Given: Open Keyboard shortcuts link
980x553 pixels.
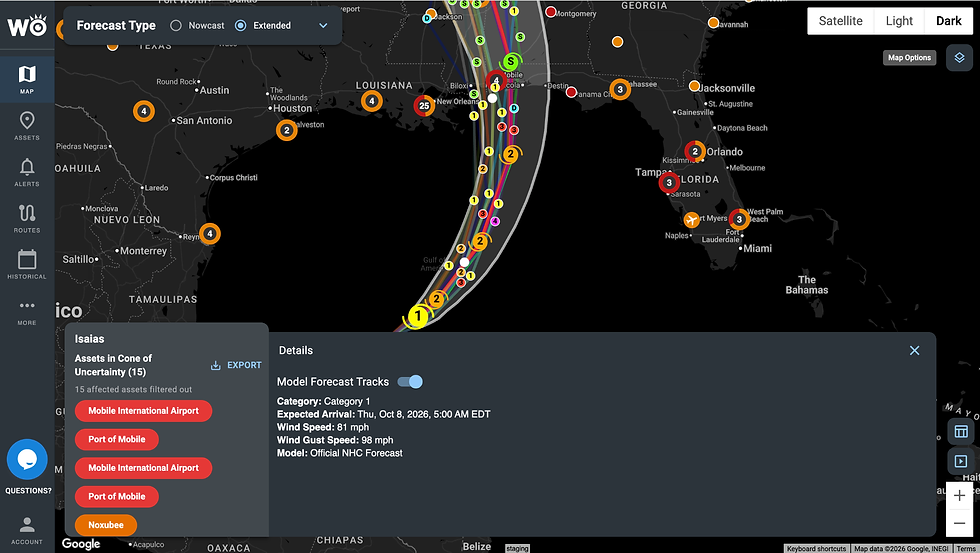Looking at the screenshot, I should (x=816, y=549).
